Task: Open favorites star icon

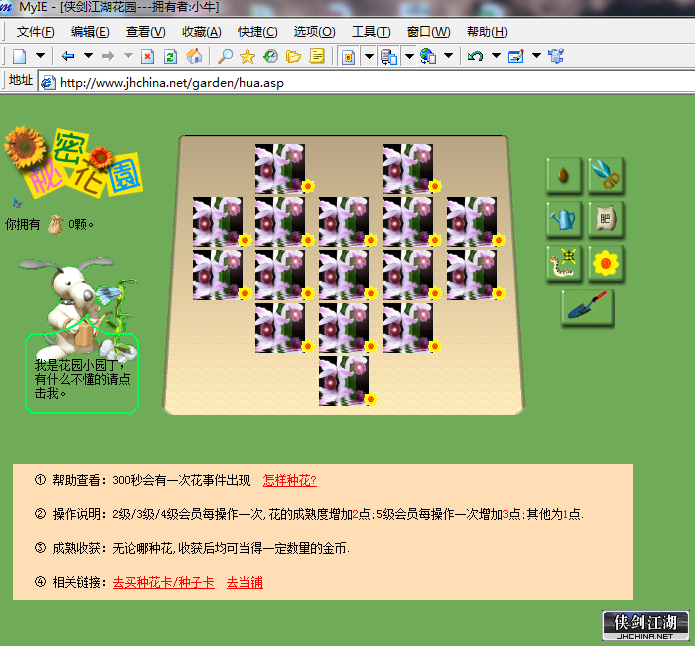Action: coord(247,56)
